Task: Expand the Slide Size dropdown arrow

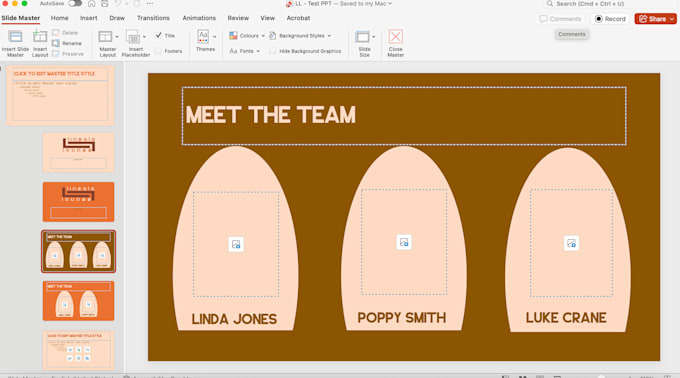Action: [x=373, y=37]
